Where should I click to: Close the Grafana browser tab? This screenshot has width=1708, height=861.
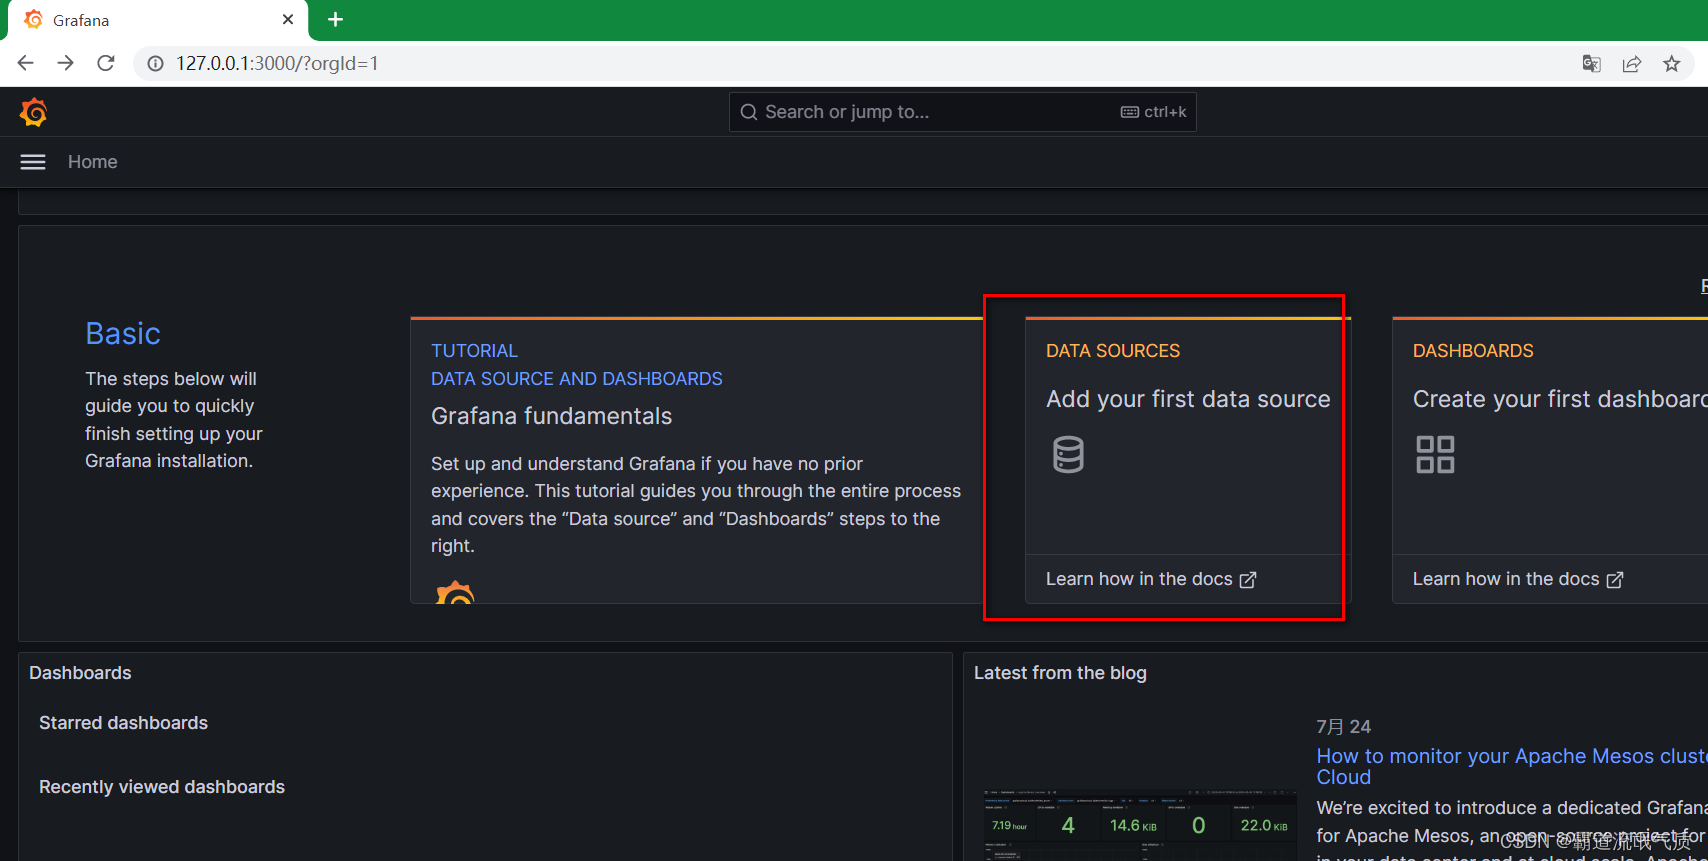coord(288,20)
